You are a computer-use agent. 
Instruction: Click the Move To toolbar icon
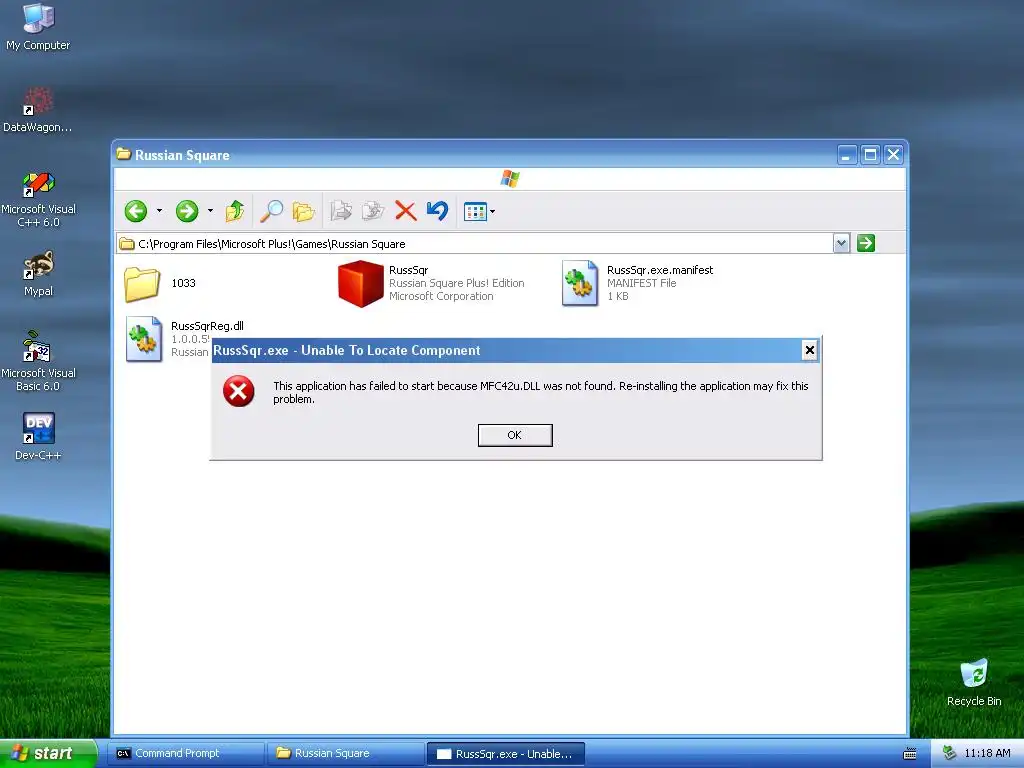pos(341,211)
